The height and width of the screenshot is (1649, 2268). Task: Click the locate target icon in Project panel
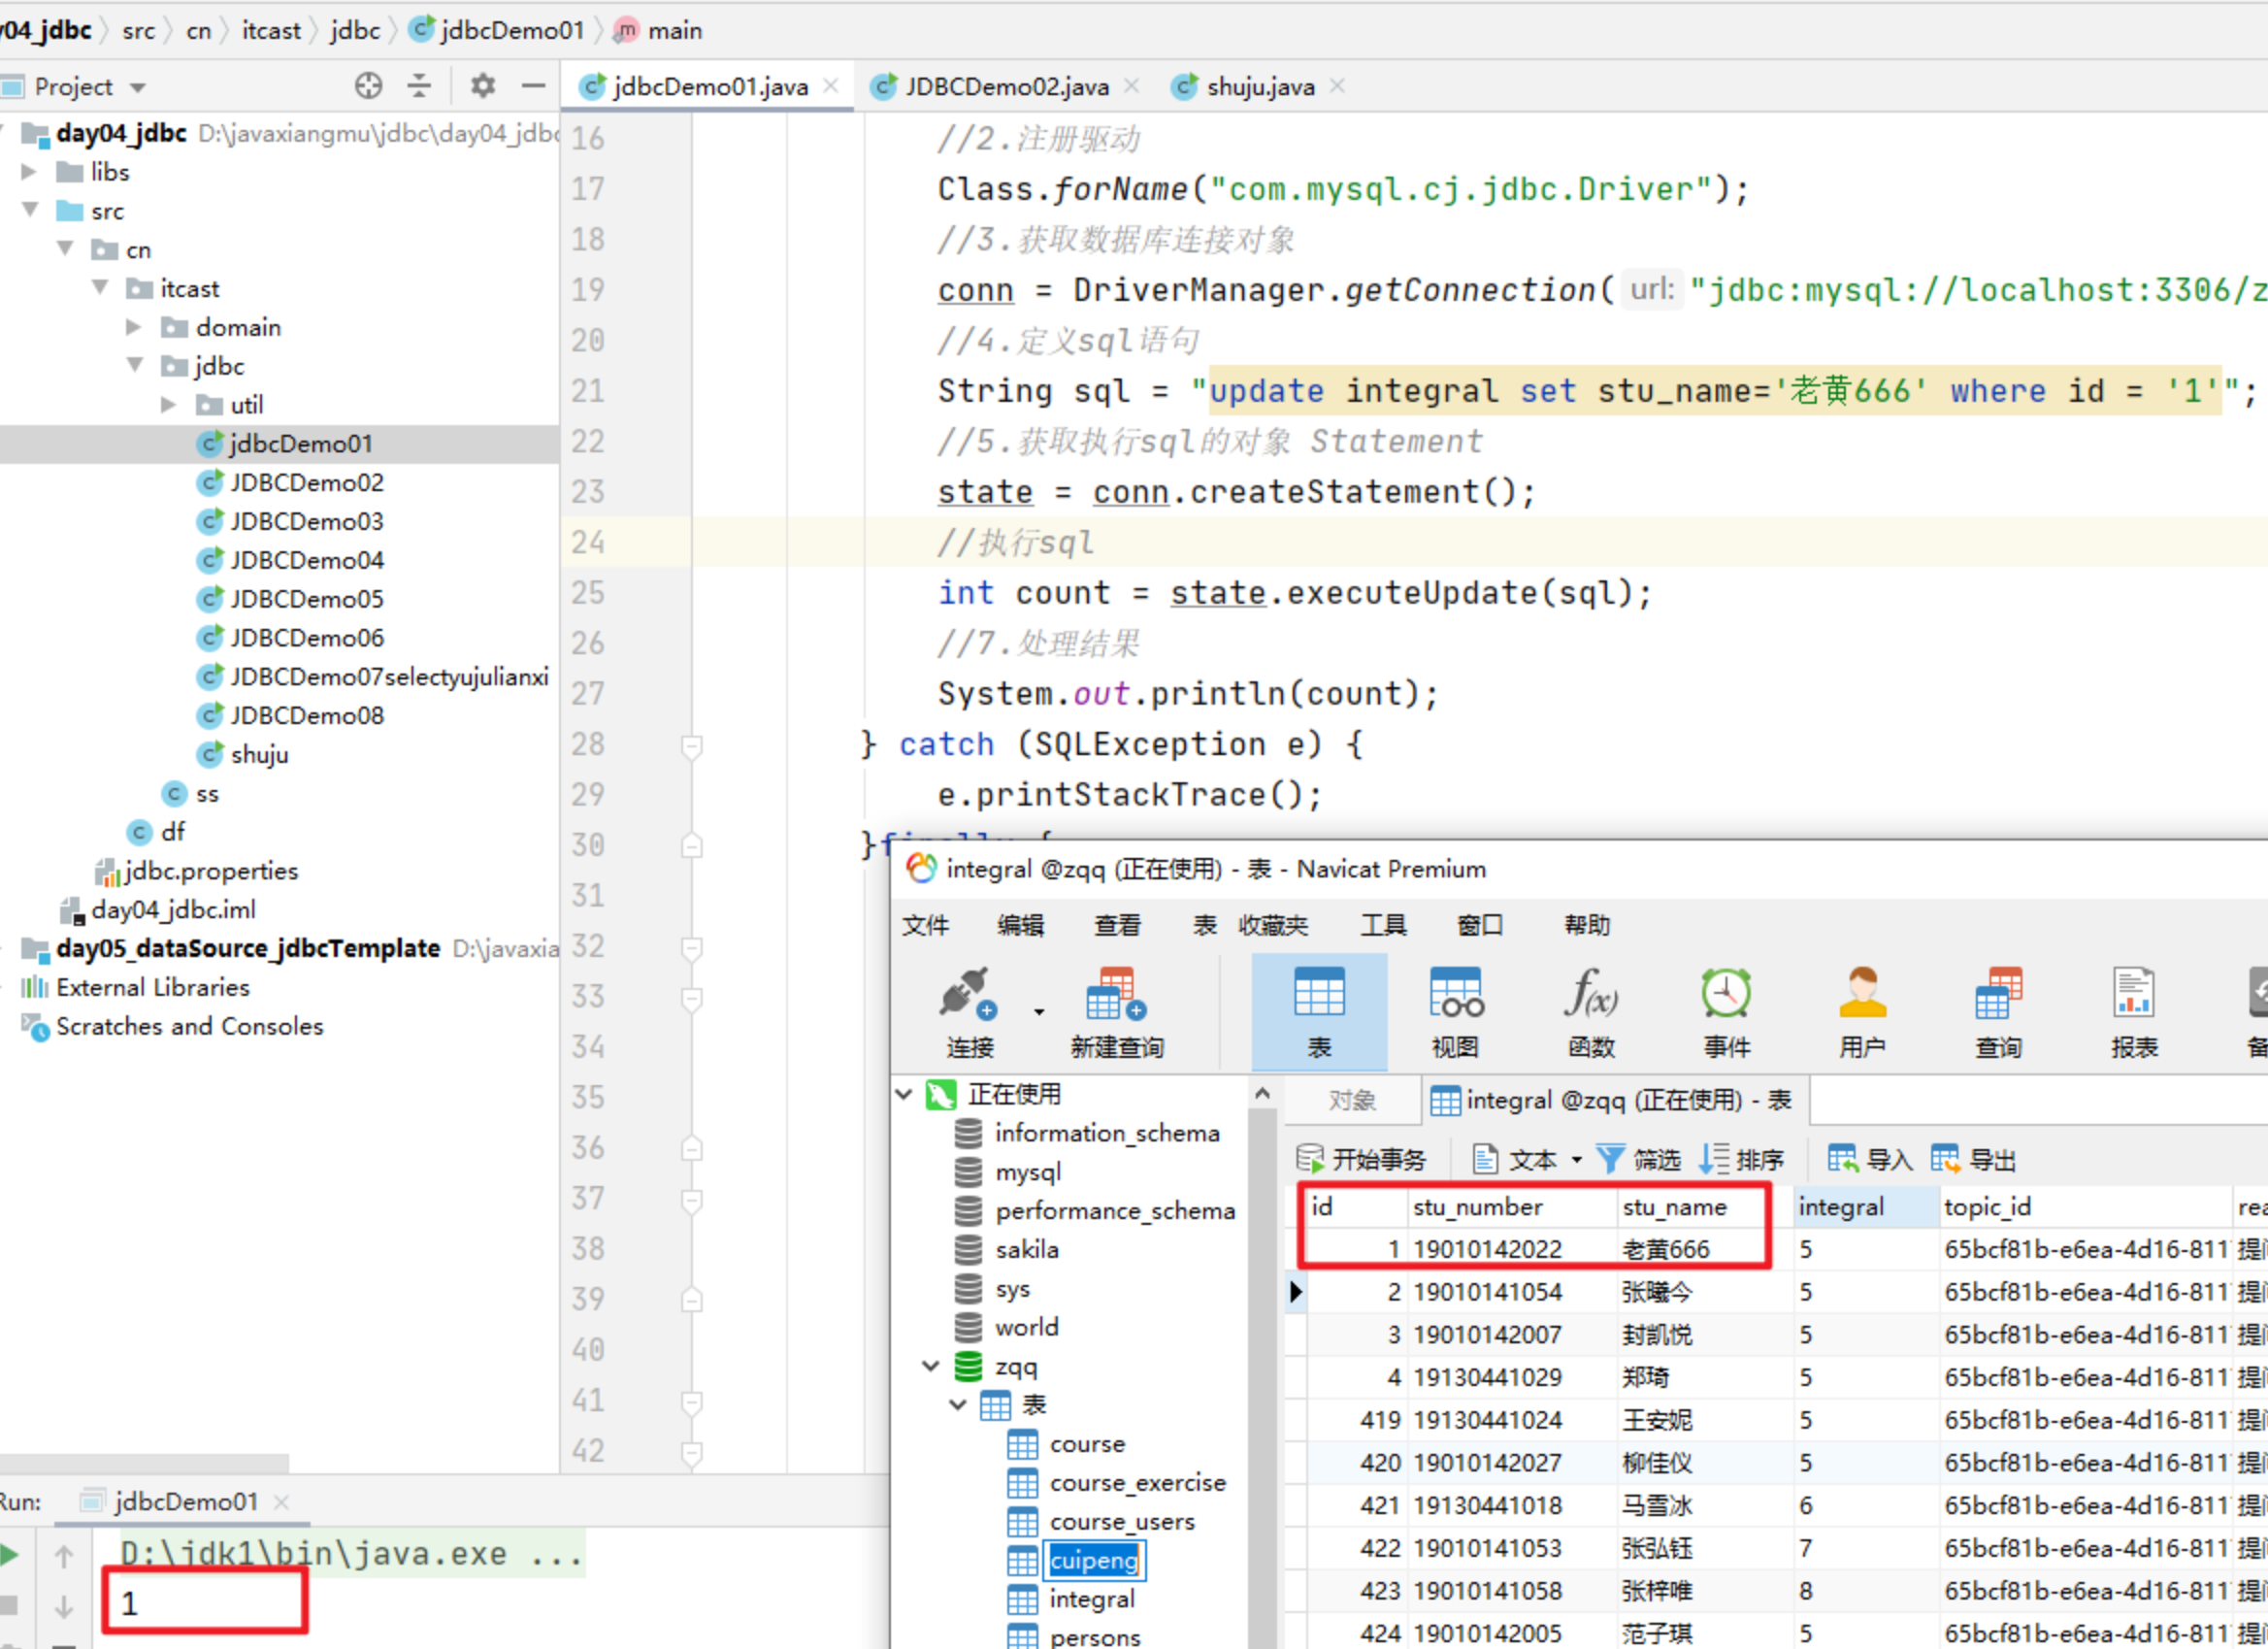point(368,86)
